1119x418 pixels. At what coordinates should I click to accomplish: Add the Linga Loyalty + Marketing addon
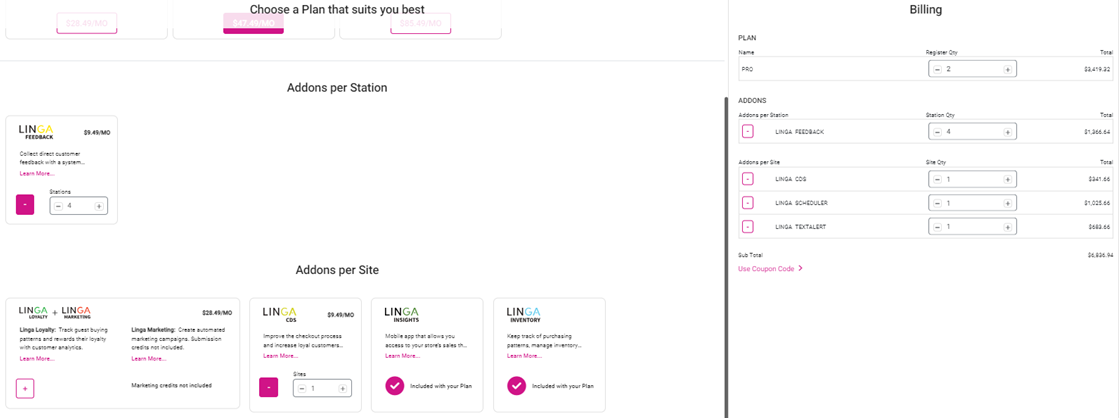click(26, 387)
